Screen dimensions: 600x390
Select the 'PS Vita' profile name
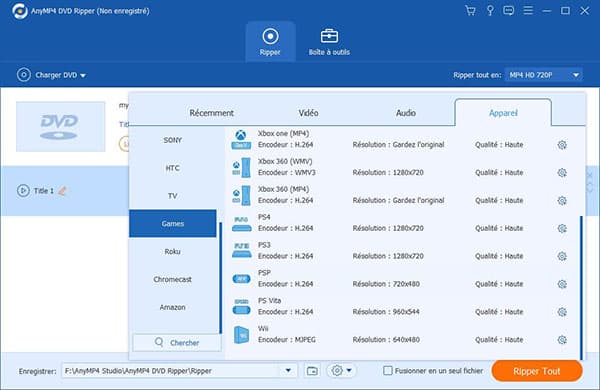point(269,301)
